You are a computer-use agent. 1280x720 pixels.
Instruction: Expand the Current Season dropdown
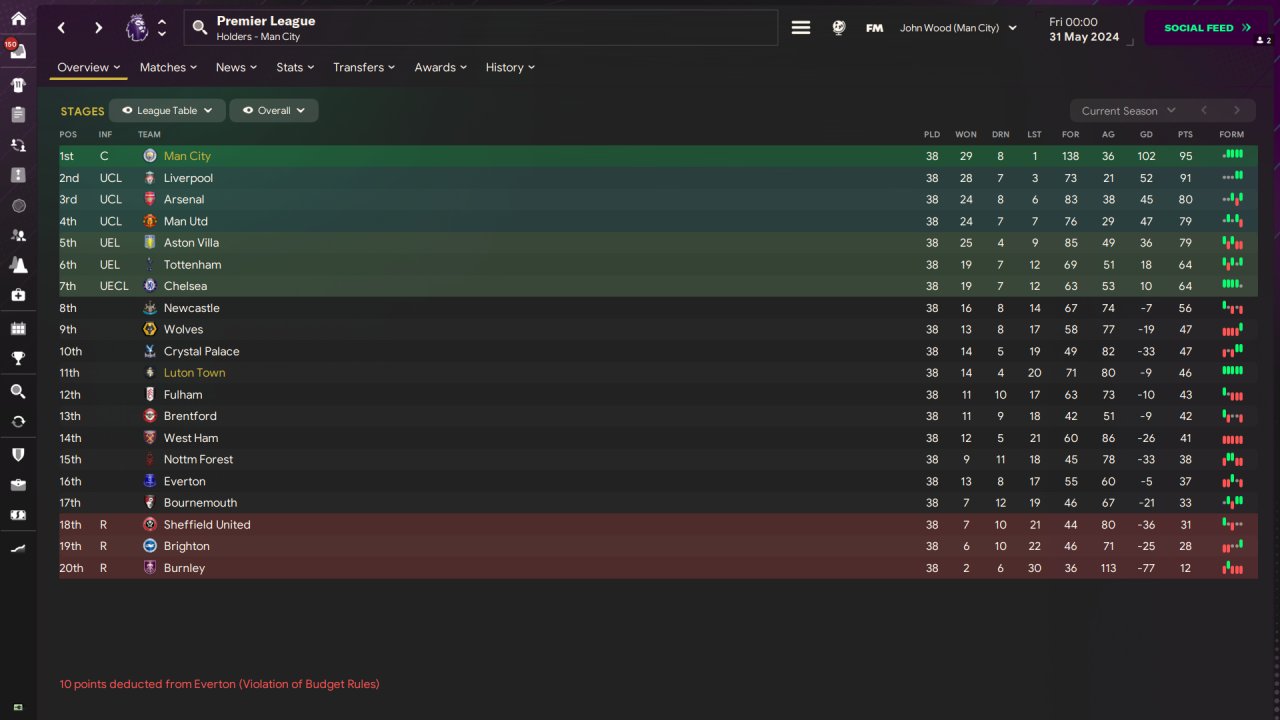1127,111
